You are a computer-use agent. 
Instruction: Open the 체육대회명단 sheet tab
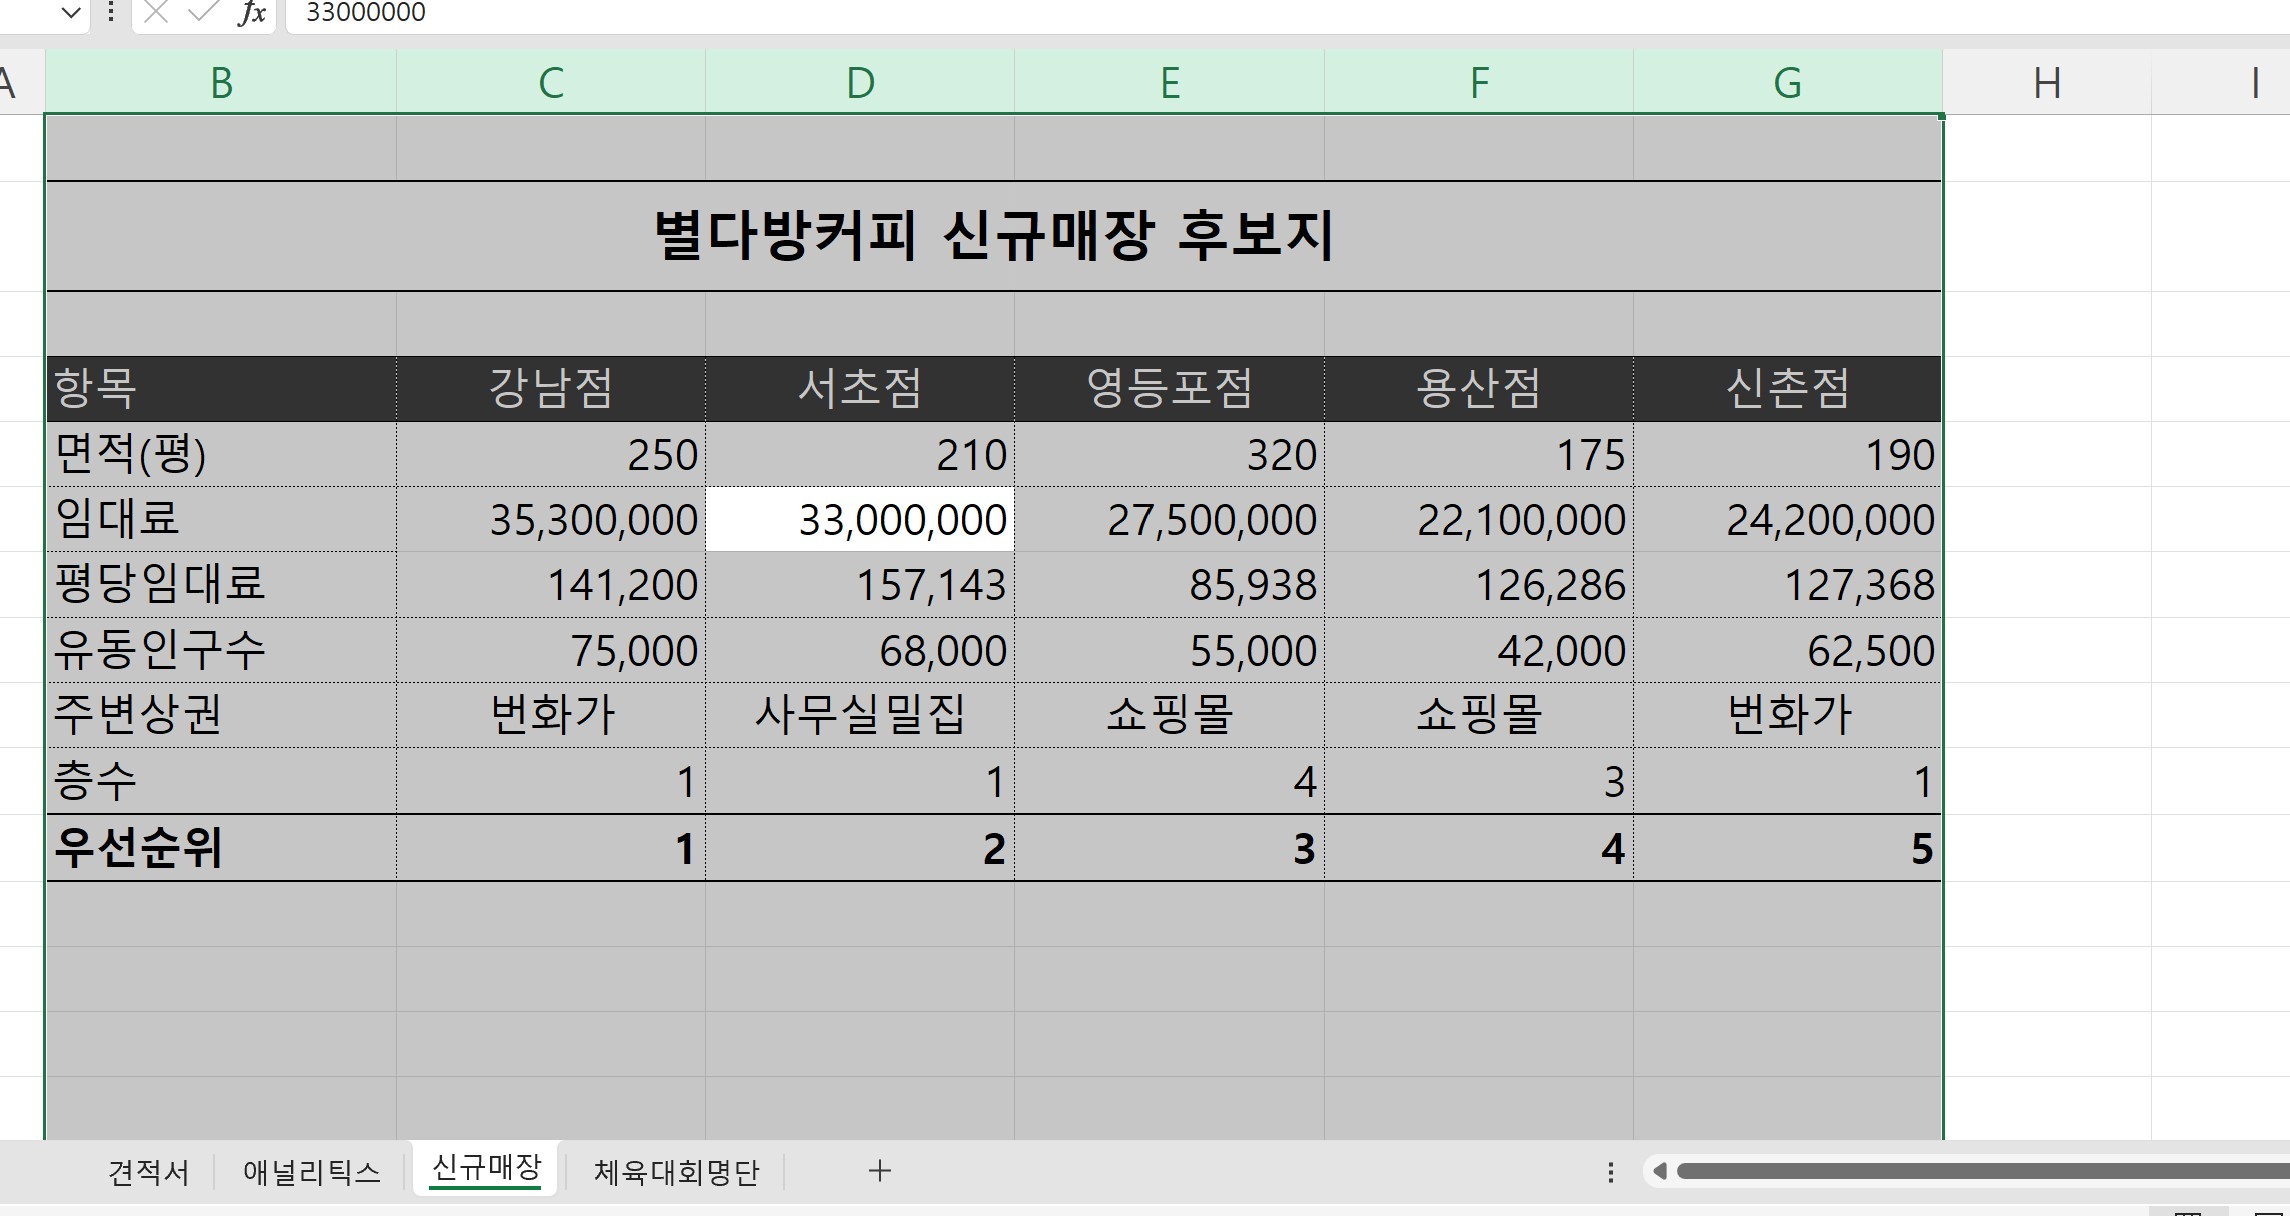pos(677,1172)
